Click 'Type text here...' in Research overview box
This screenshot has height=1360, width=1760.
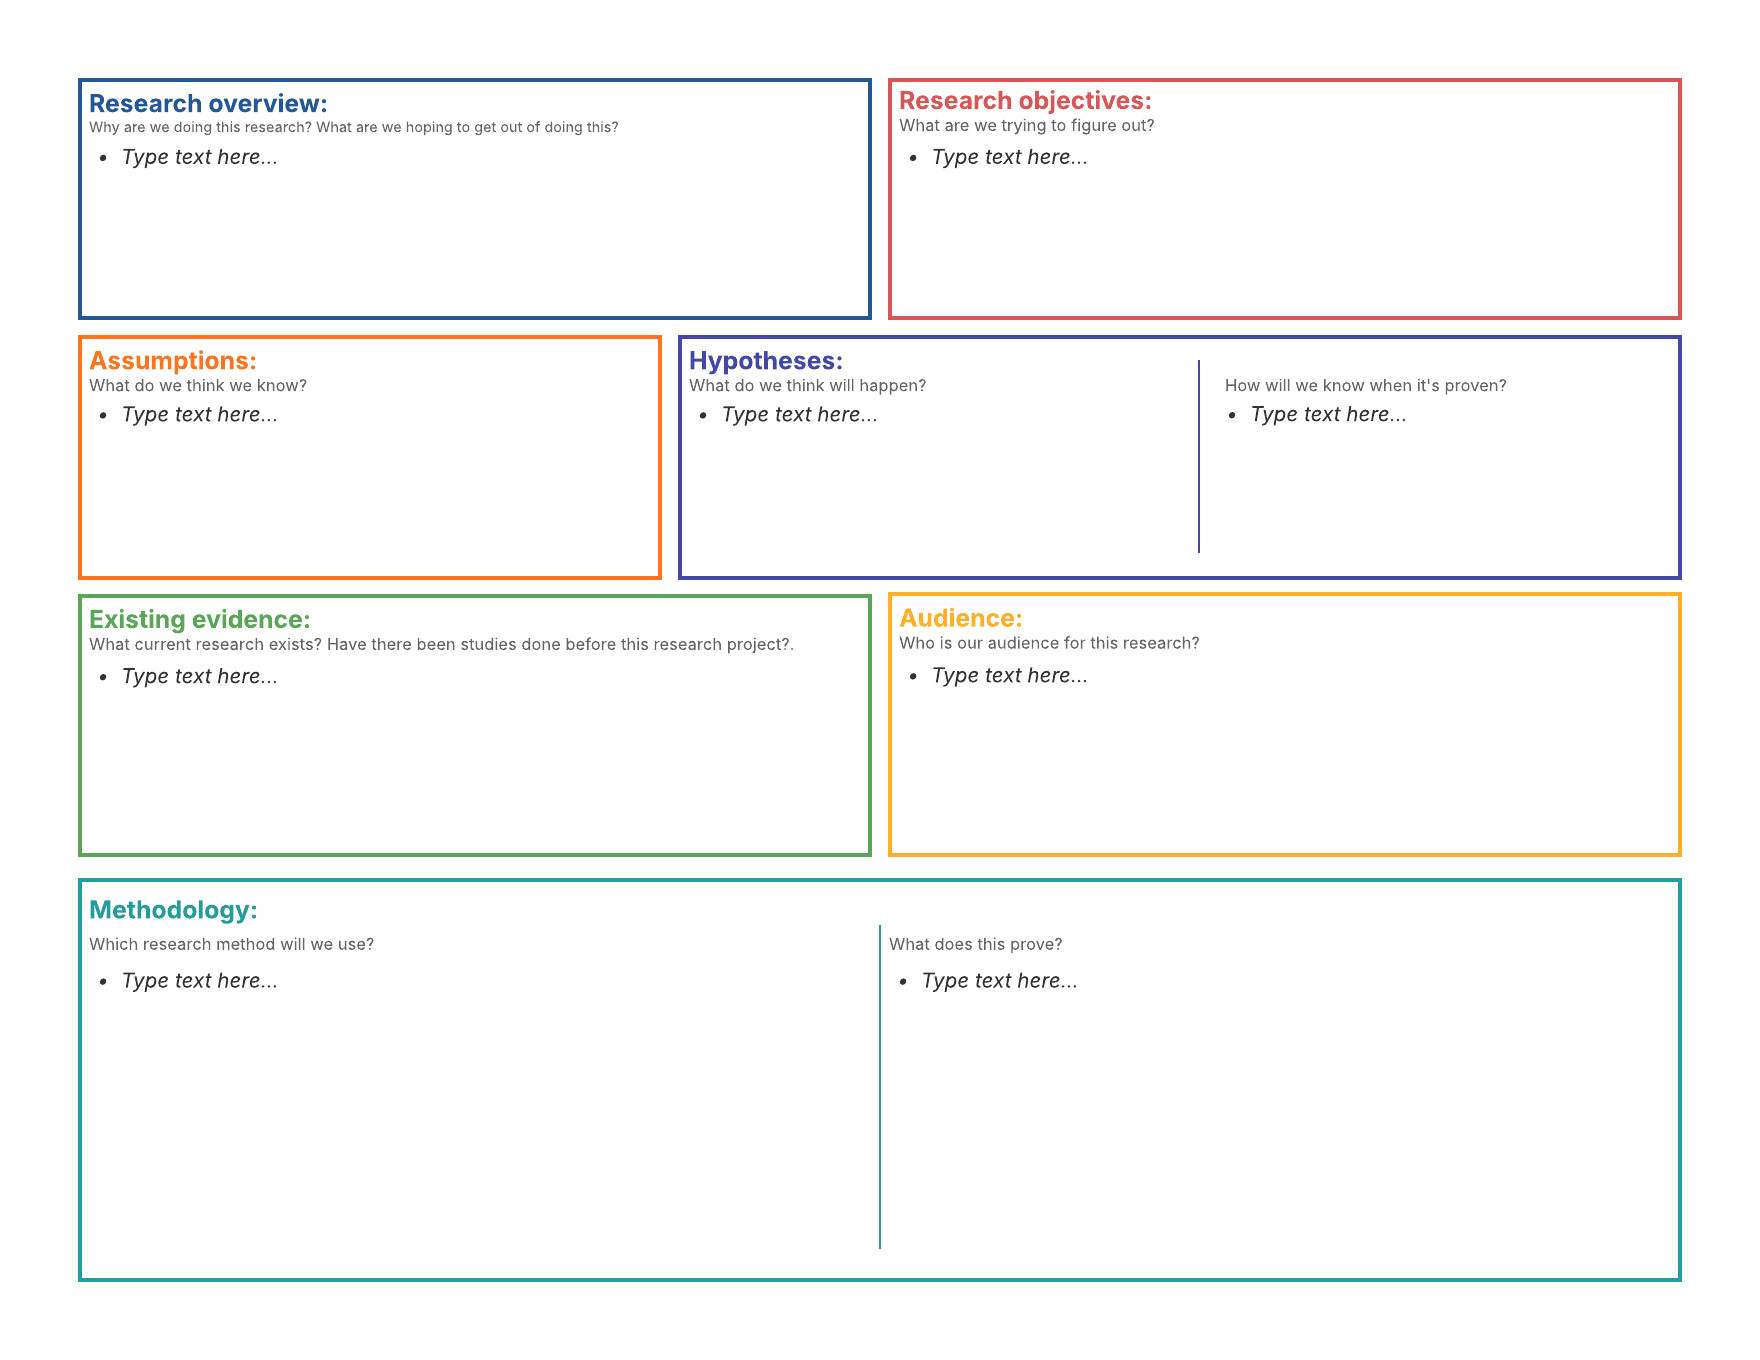pyautogui.click(x=200, y=157)
